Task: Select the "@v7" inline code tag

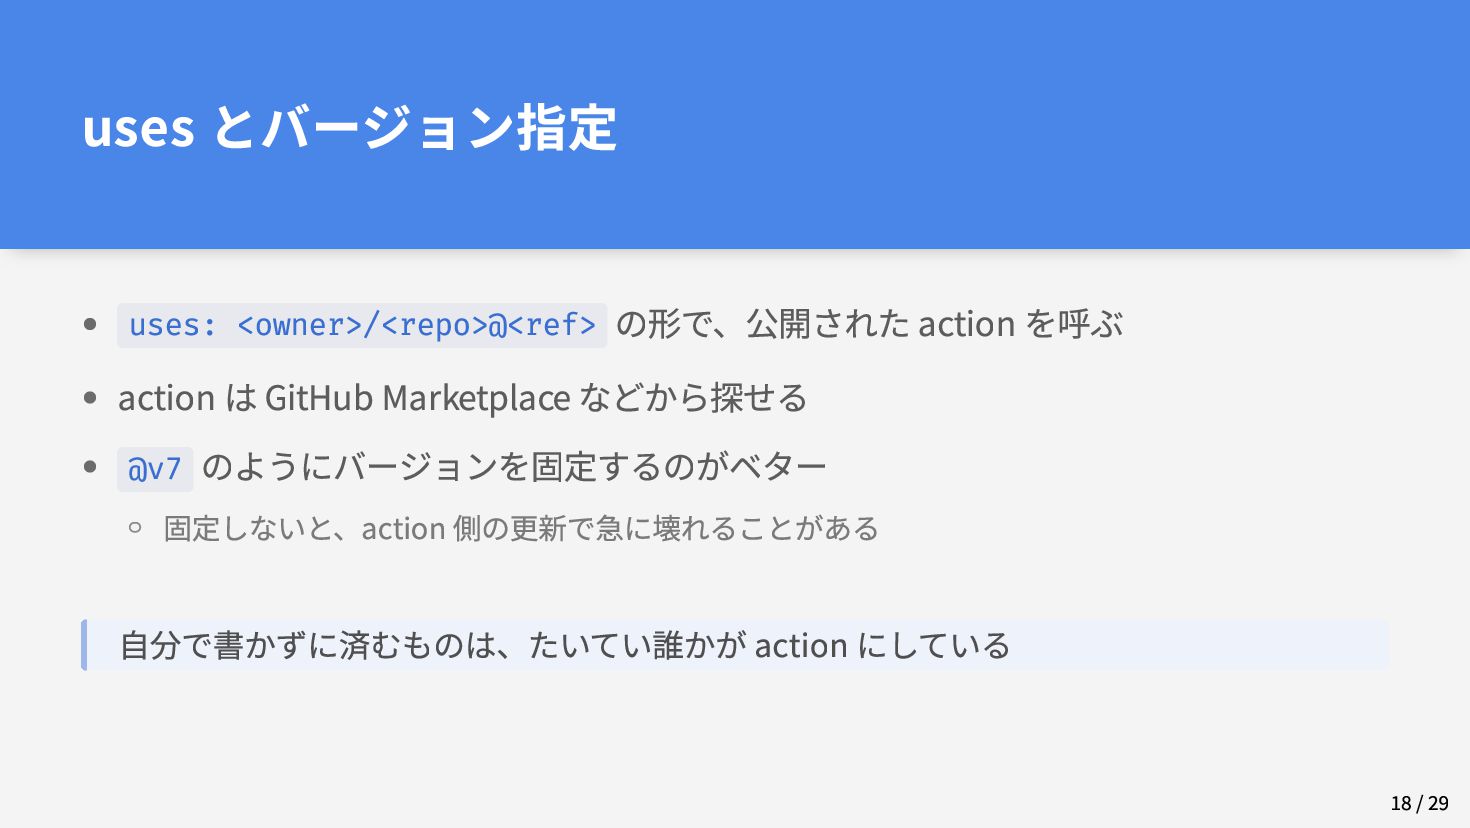Action: (x=155, y=469)
